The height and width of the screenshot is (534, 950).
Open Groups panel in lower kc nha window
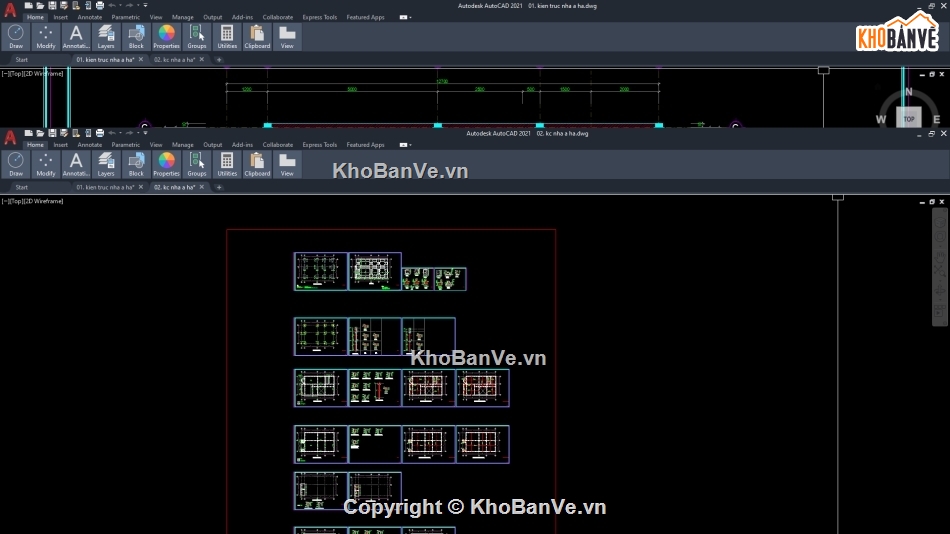tap(197, 164)
